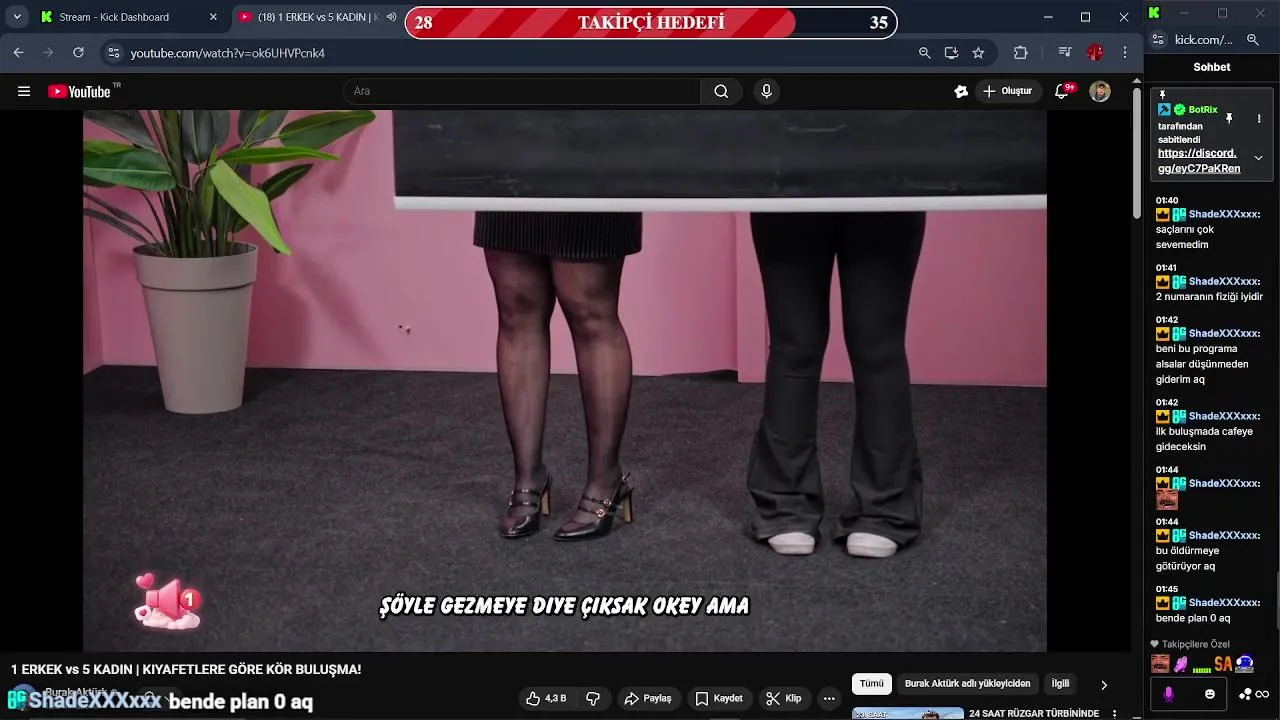Screen dimensions: 1280x720
Task: Open the Chrome tab search dropdown
Action: (x=17, y=17)
